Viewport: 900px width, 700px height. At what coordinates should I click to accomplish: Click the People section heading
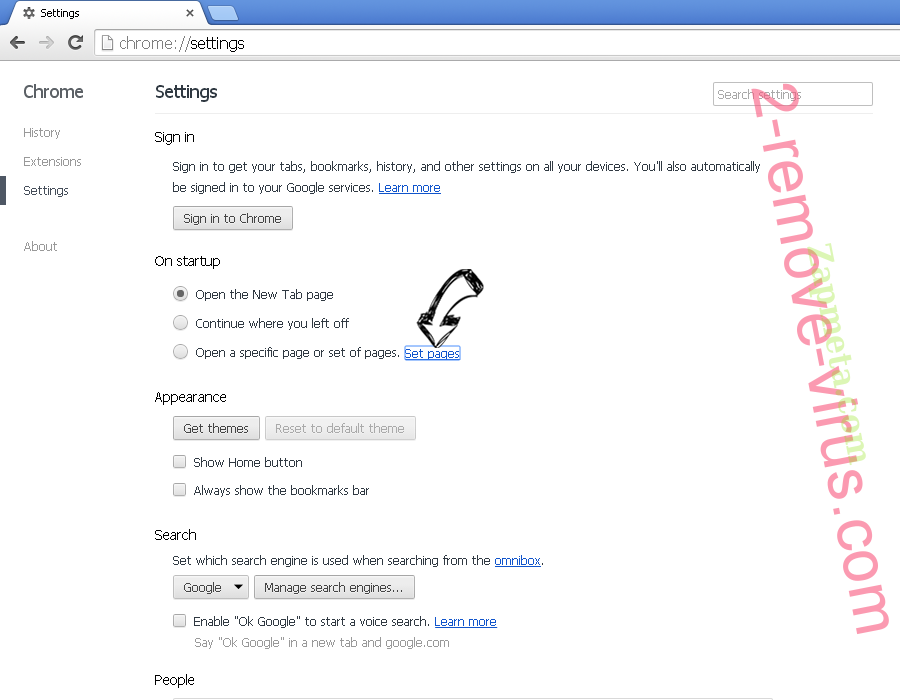tap(174, 680)
